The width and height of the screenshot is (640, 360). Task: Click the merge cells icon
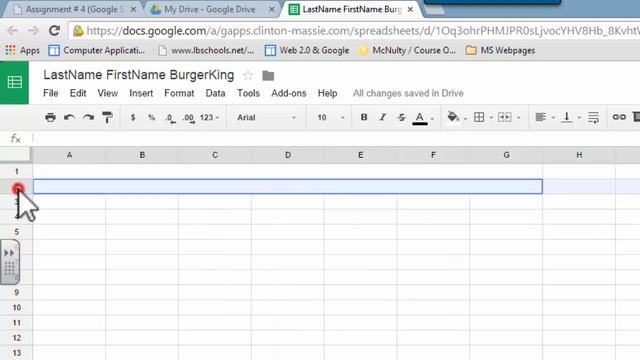(504, 118)
